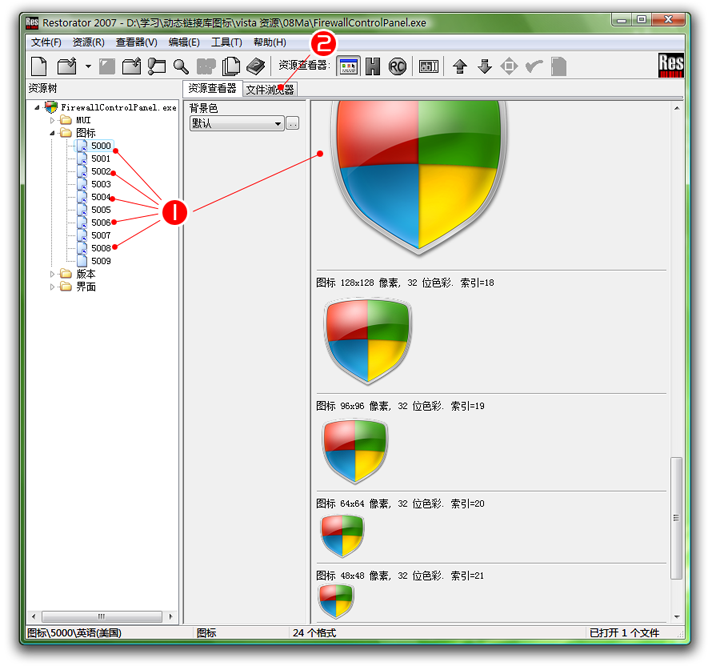Open the 工具(T) menu
Image resolution: width=720 pixels, height=666 pixels.
tap(226, 42)
